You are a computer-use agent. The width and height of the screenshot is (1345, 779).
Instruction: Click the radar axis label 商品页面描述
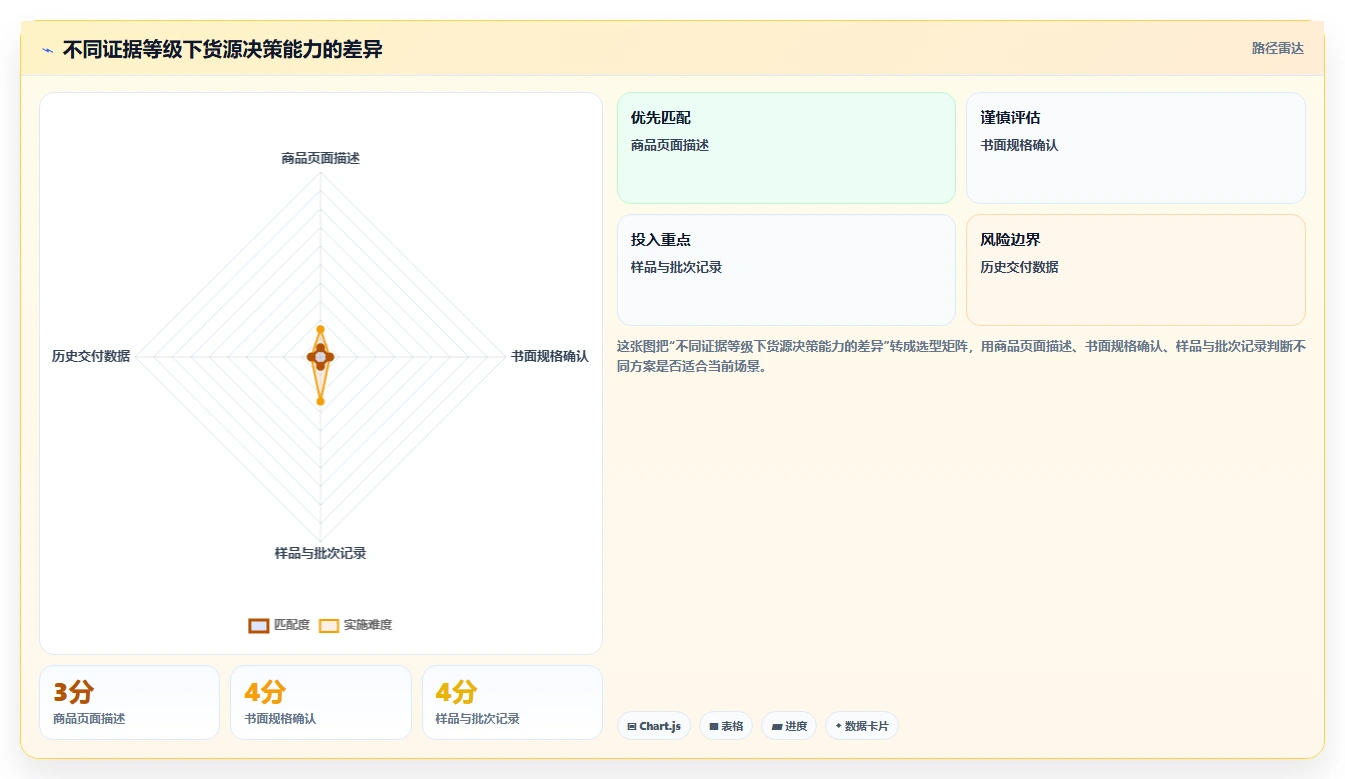tap(320, 158)
